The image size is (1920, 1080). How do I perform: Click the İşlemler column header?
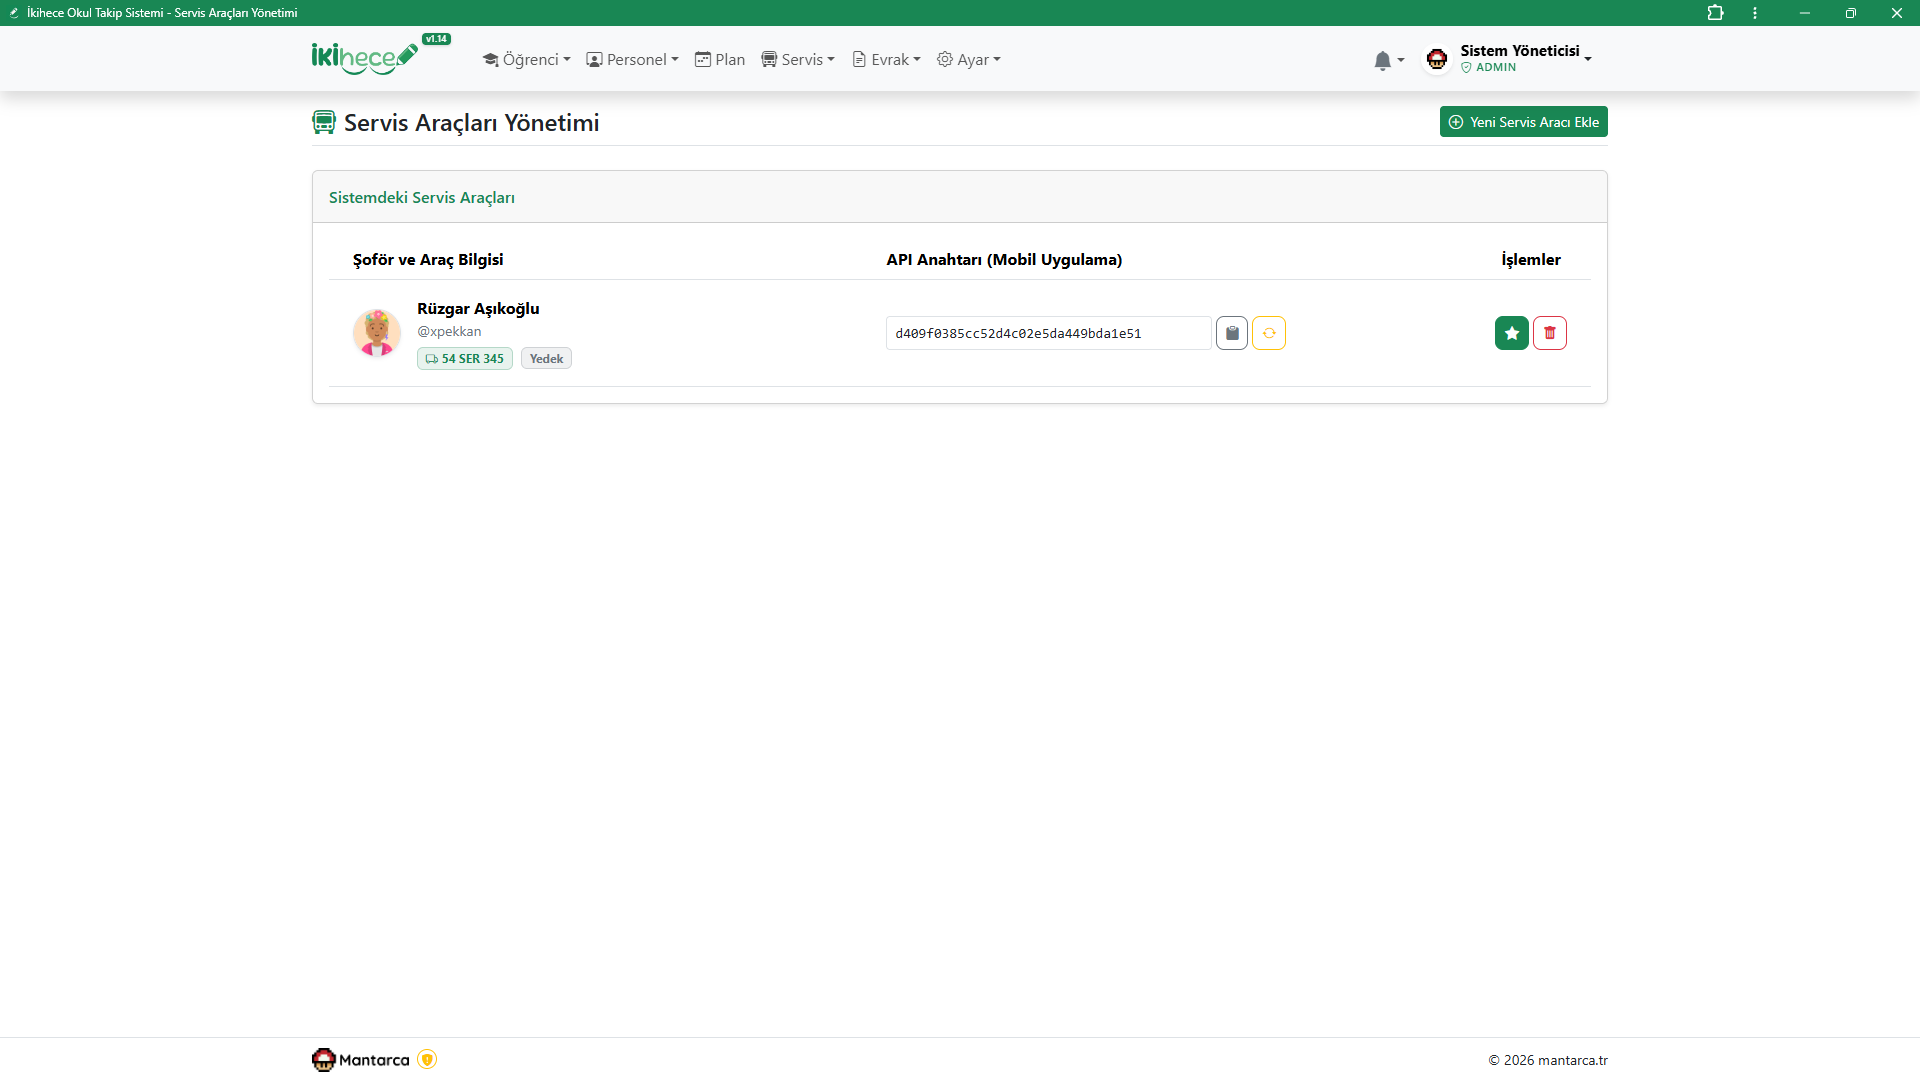click(x=1531, y=260)
